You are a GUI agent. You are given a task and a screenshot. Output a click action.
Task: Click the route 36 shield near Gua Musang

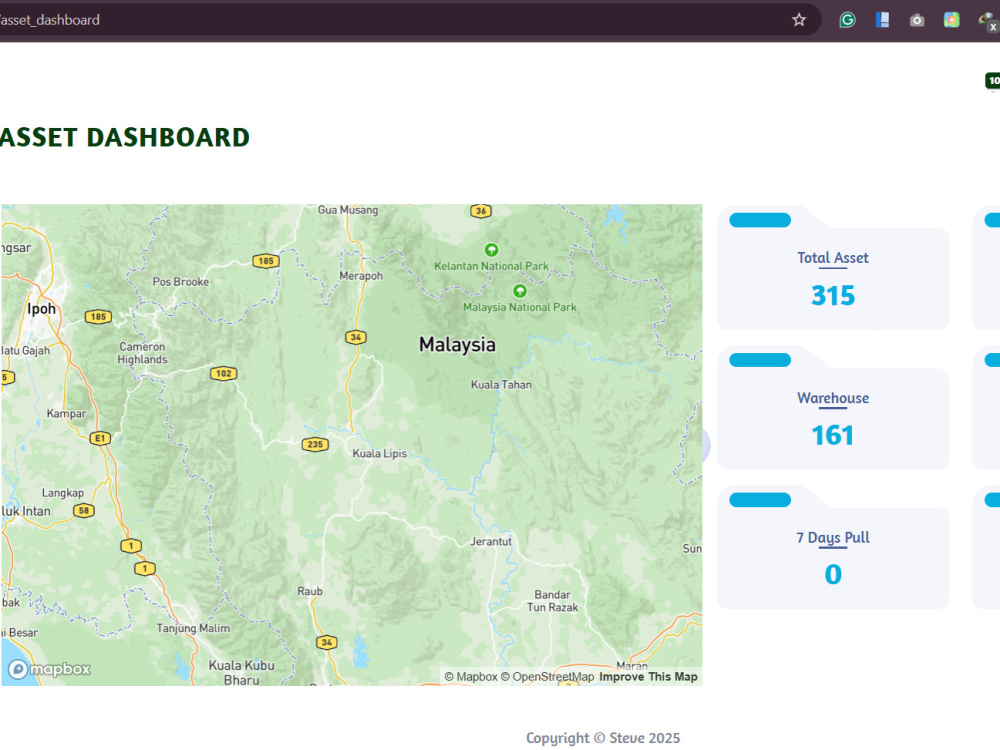coord(481,210)
